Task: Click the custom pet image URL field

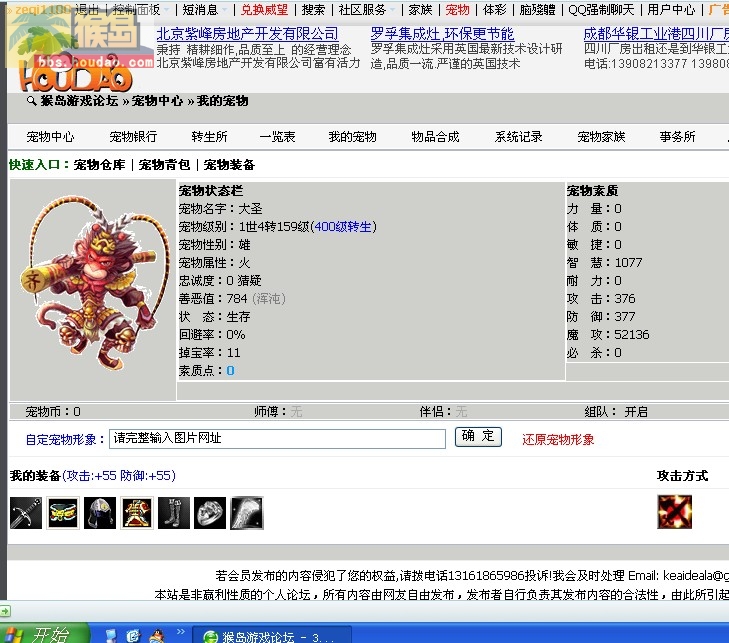Action: (277, 438)
